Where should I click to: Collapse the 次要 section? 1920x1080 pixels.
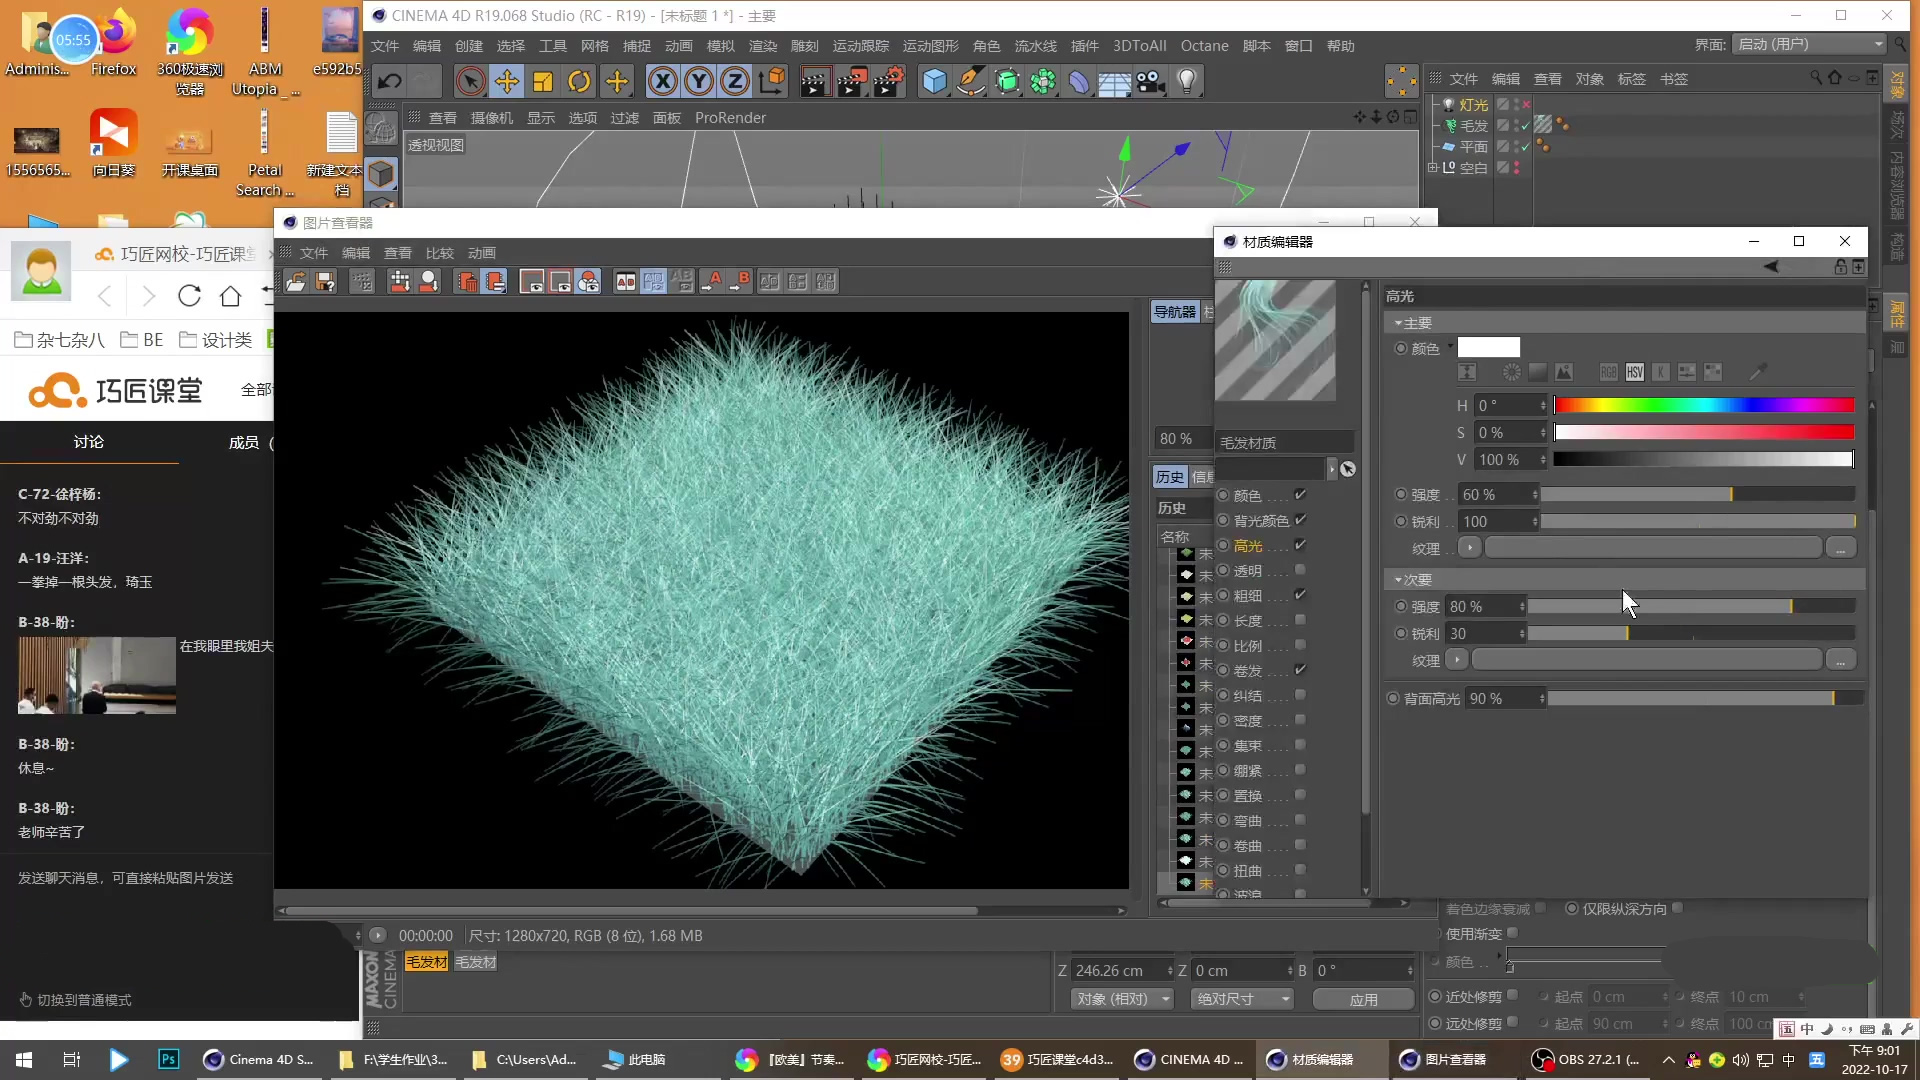[x=1398, y=580]
